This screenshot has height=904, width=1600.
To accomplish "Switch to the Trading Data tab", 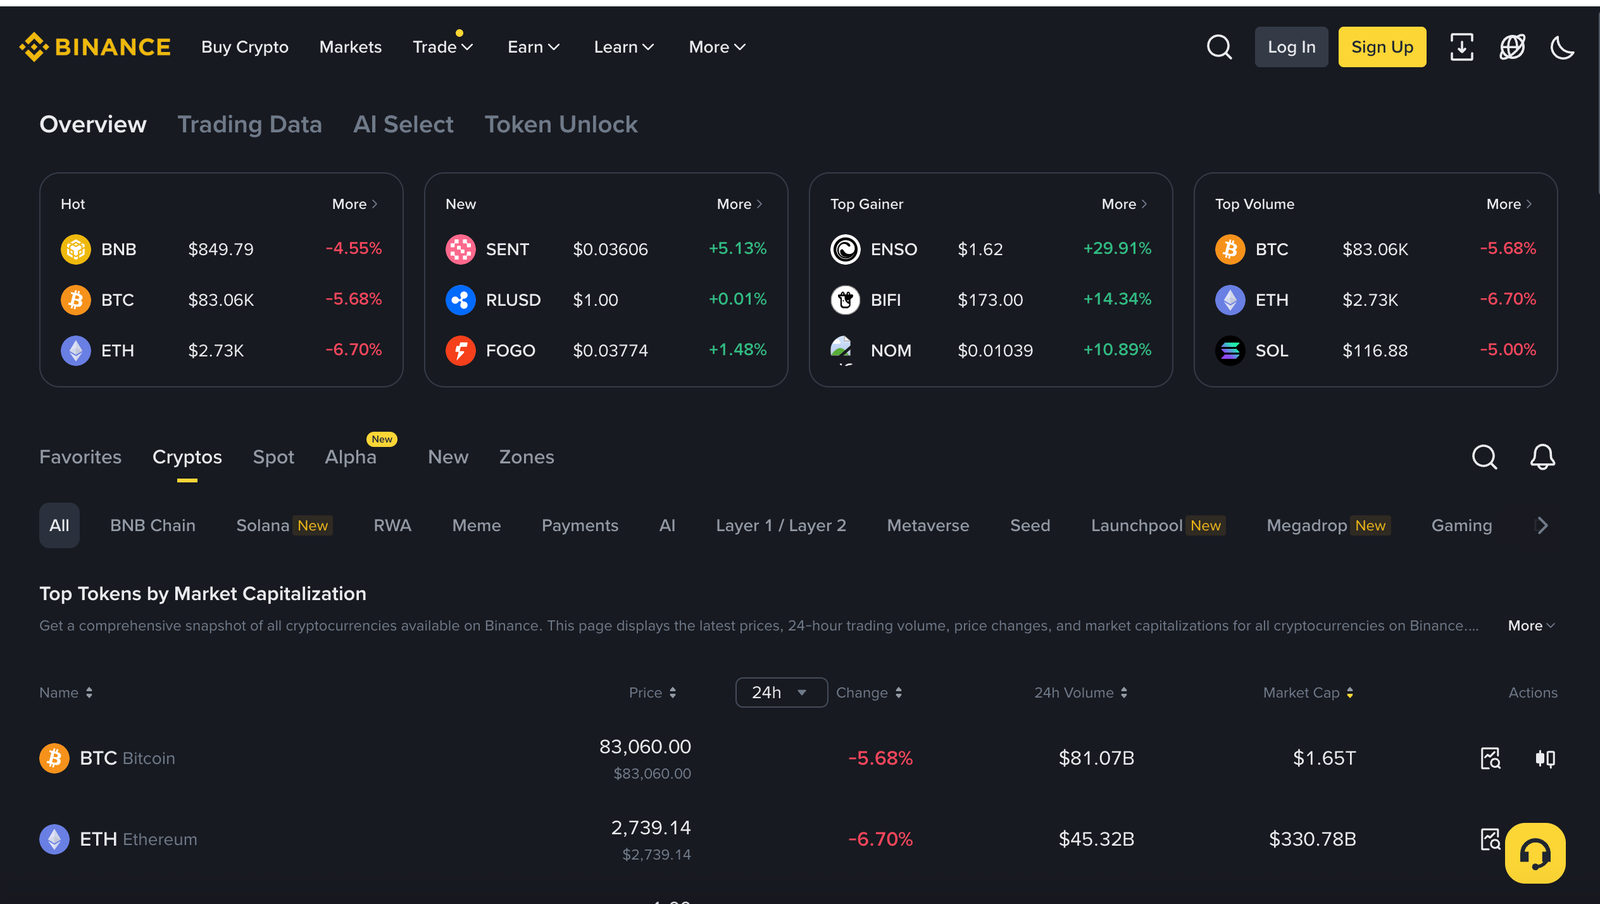I will [249, 124].
